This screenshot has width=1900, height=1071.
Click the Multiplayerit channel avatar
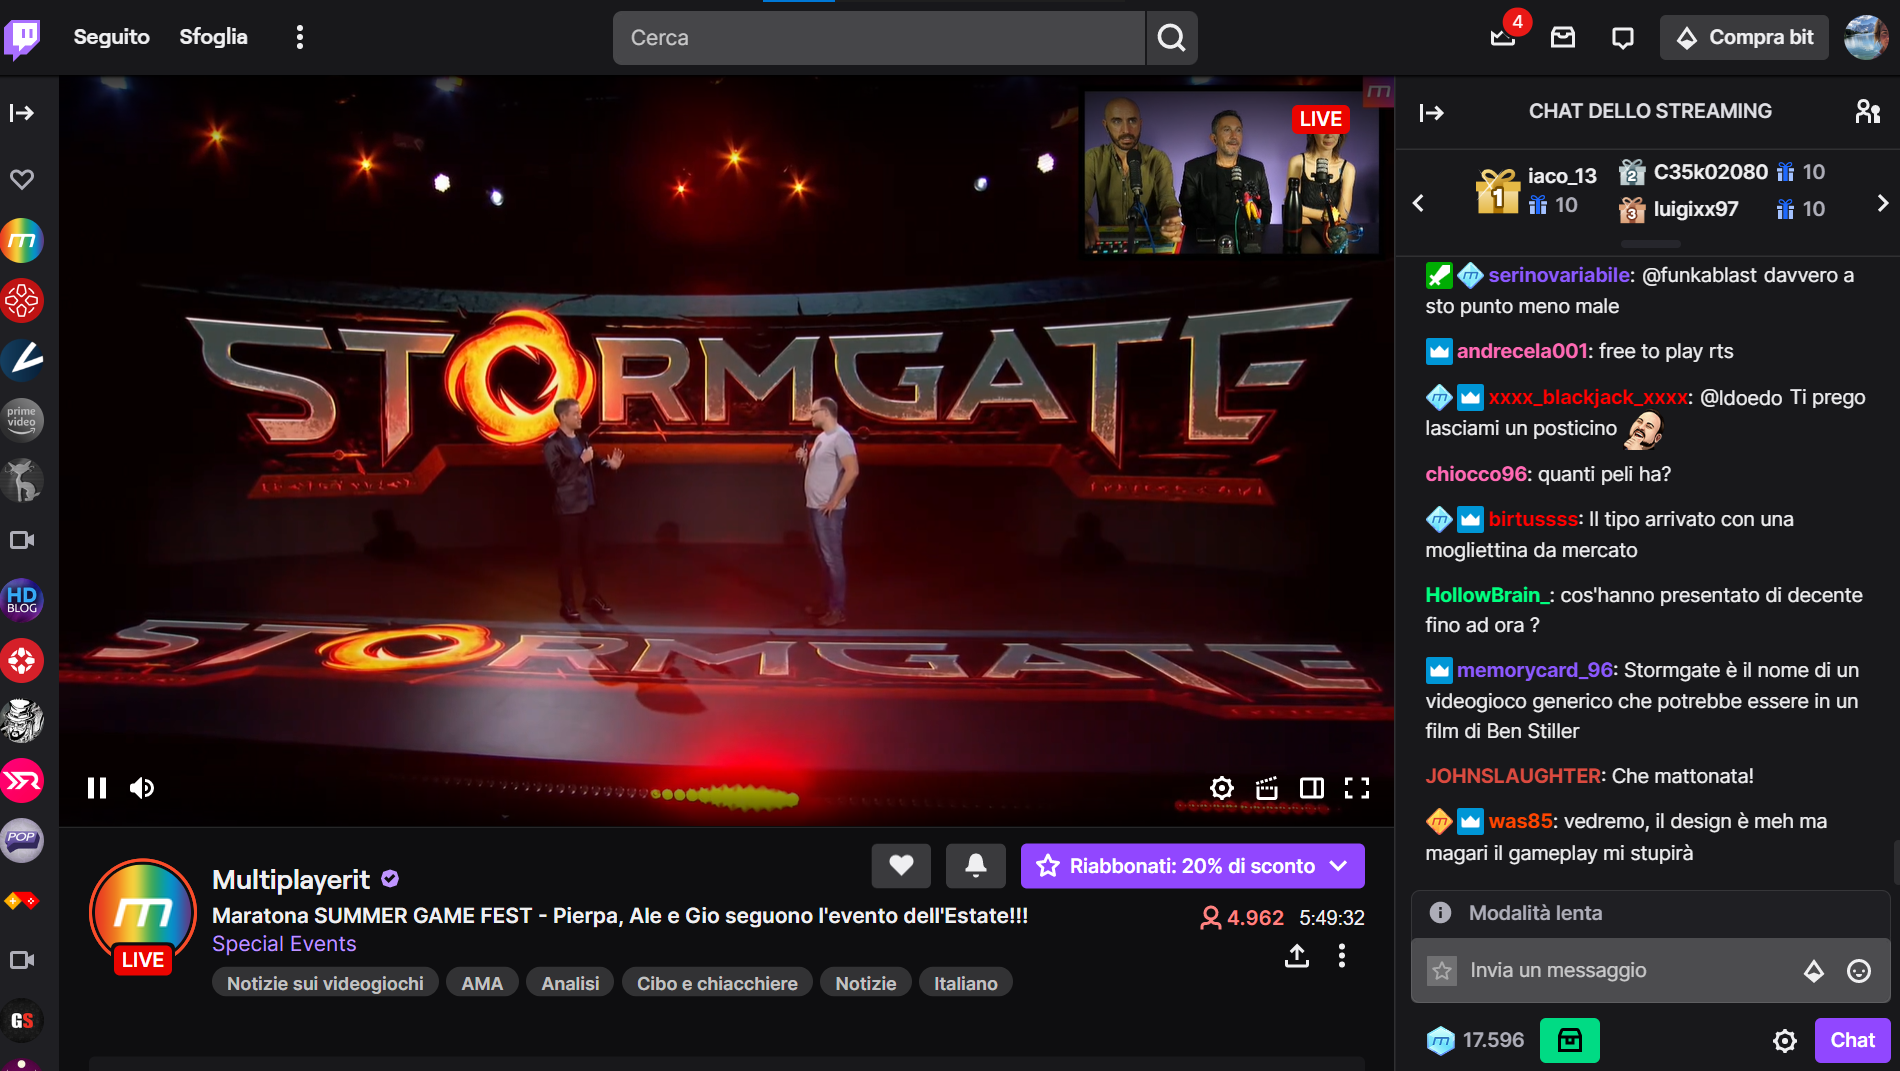143,913
